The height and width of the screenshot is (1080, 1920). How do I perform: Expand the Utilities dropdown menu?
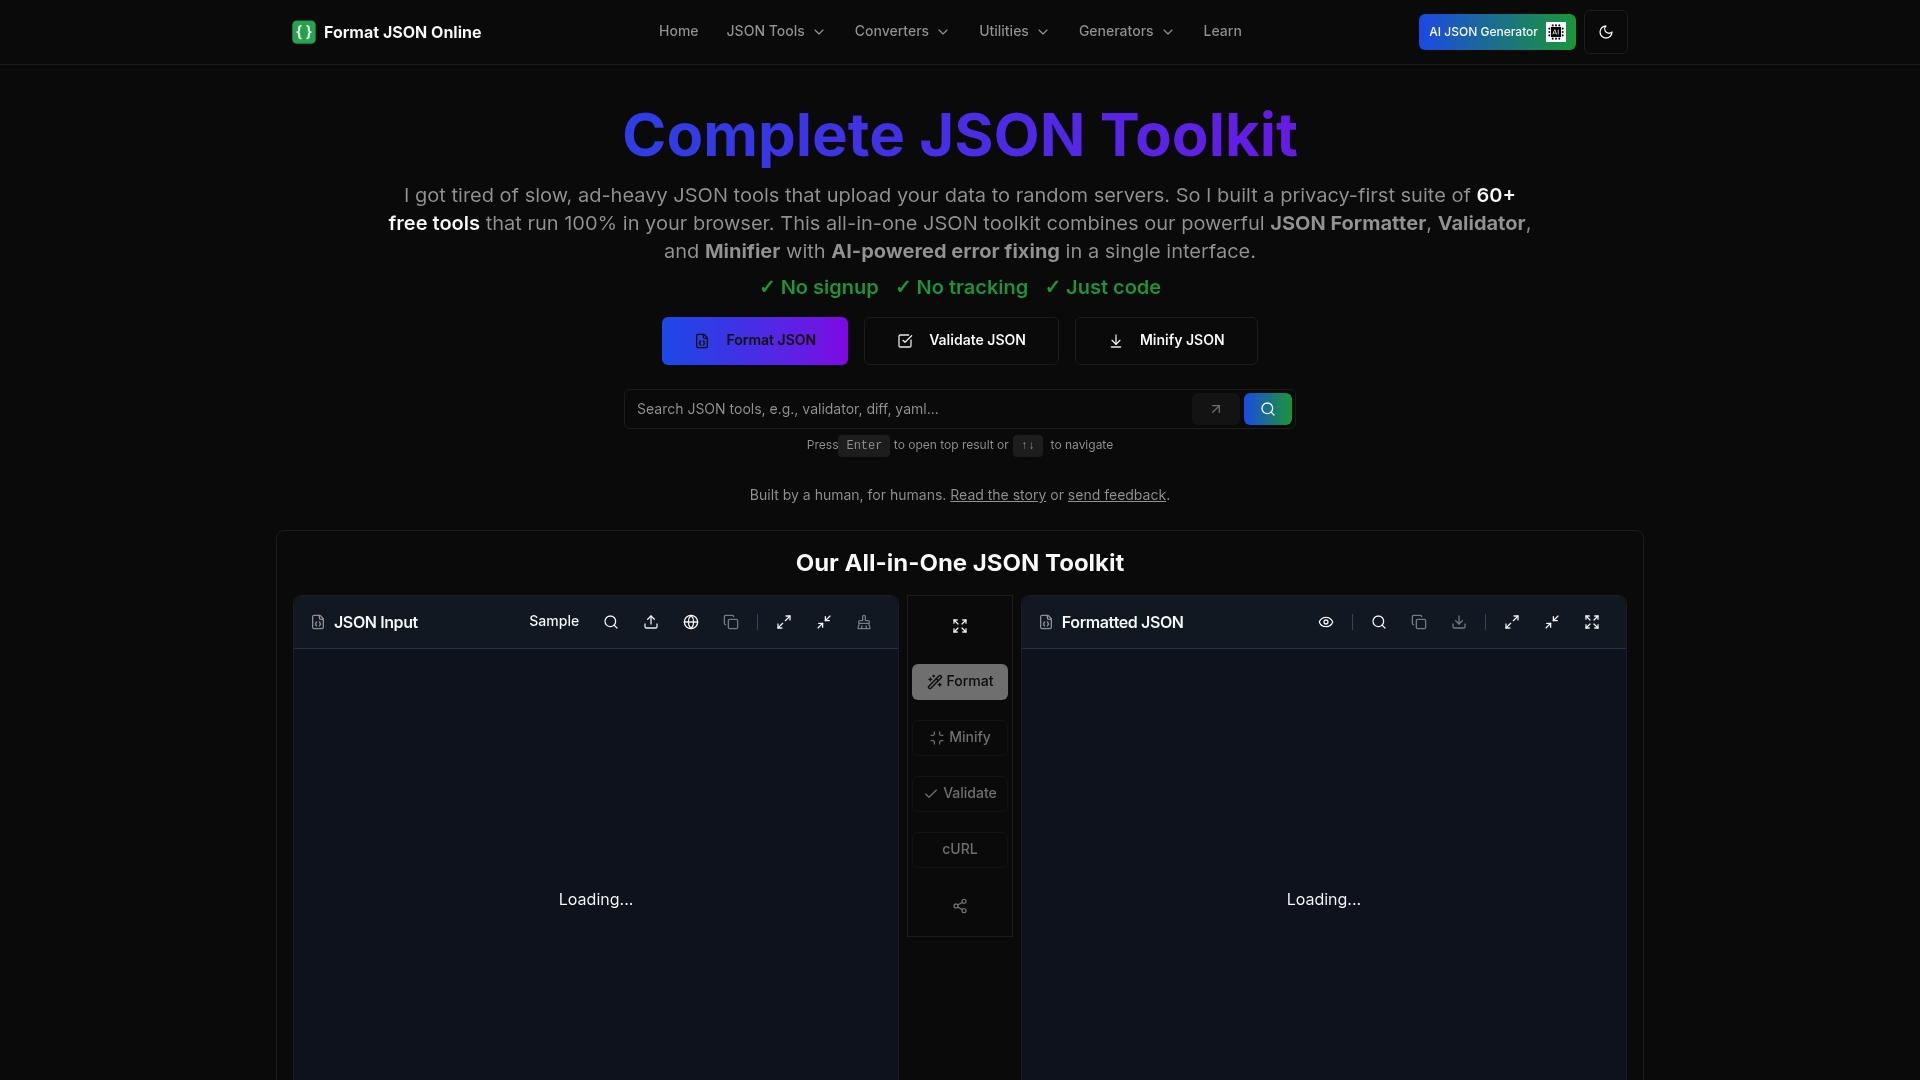point(1014,31)
